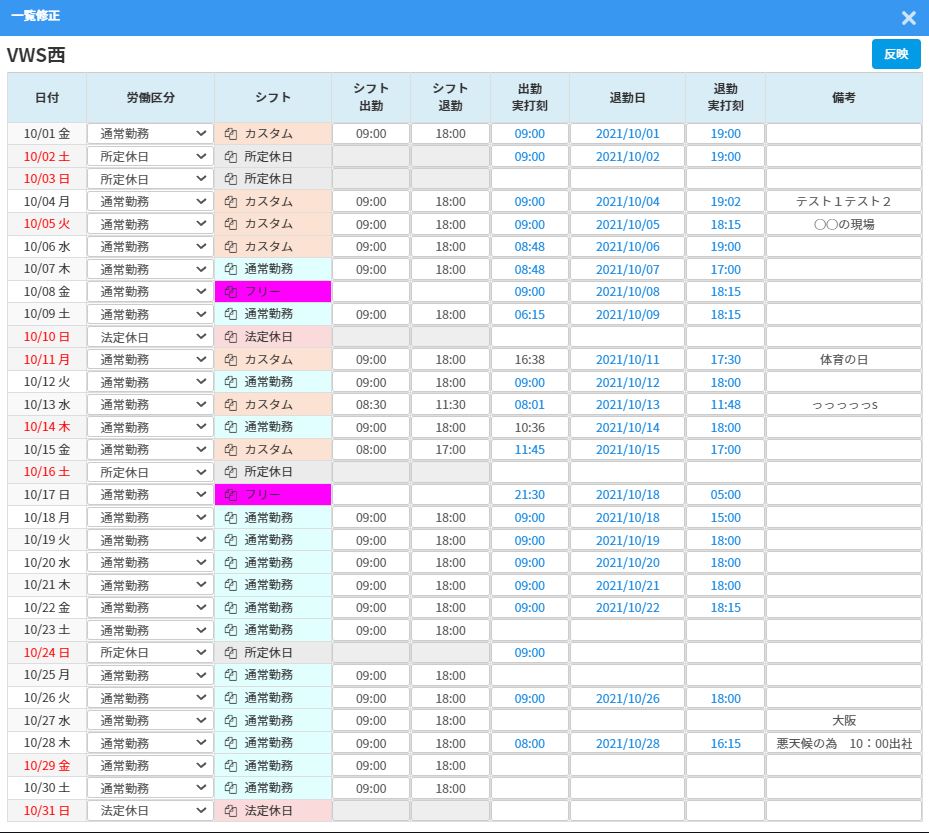Click the shift icon in the 10/10 法定休日 row

pos(231,337)
